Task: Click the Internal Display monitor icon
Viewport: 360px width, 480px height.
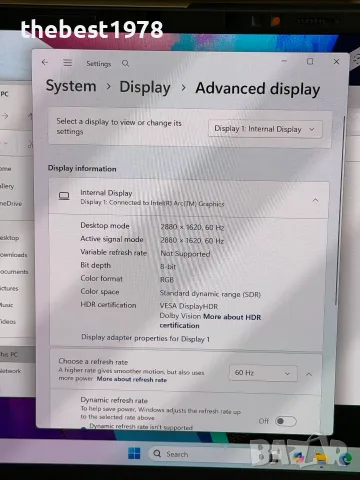Action: pyautogui.click(x=64, y=196)
